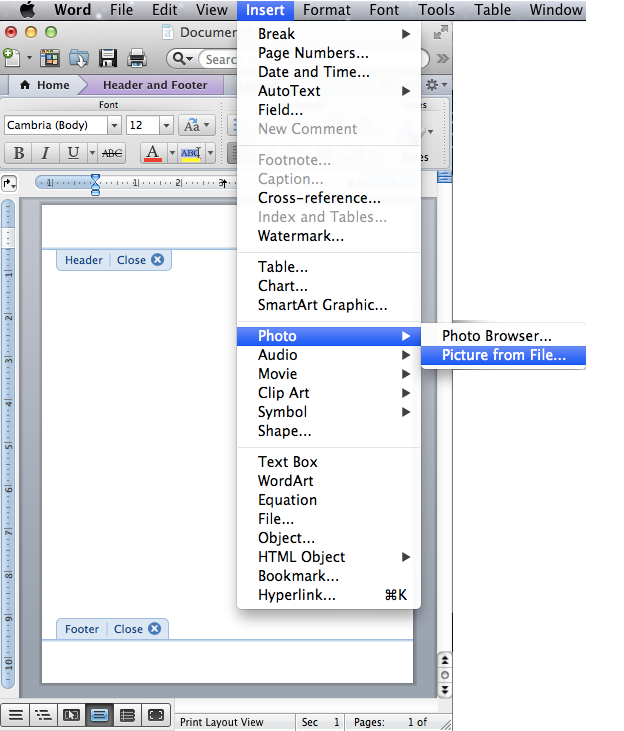624x731 pixels.
Task: Toggle Italic formatting
Action: pos(45,153)
